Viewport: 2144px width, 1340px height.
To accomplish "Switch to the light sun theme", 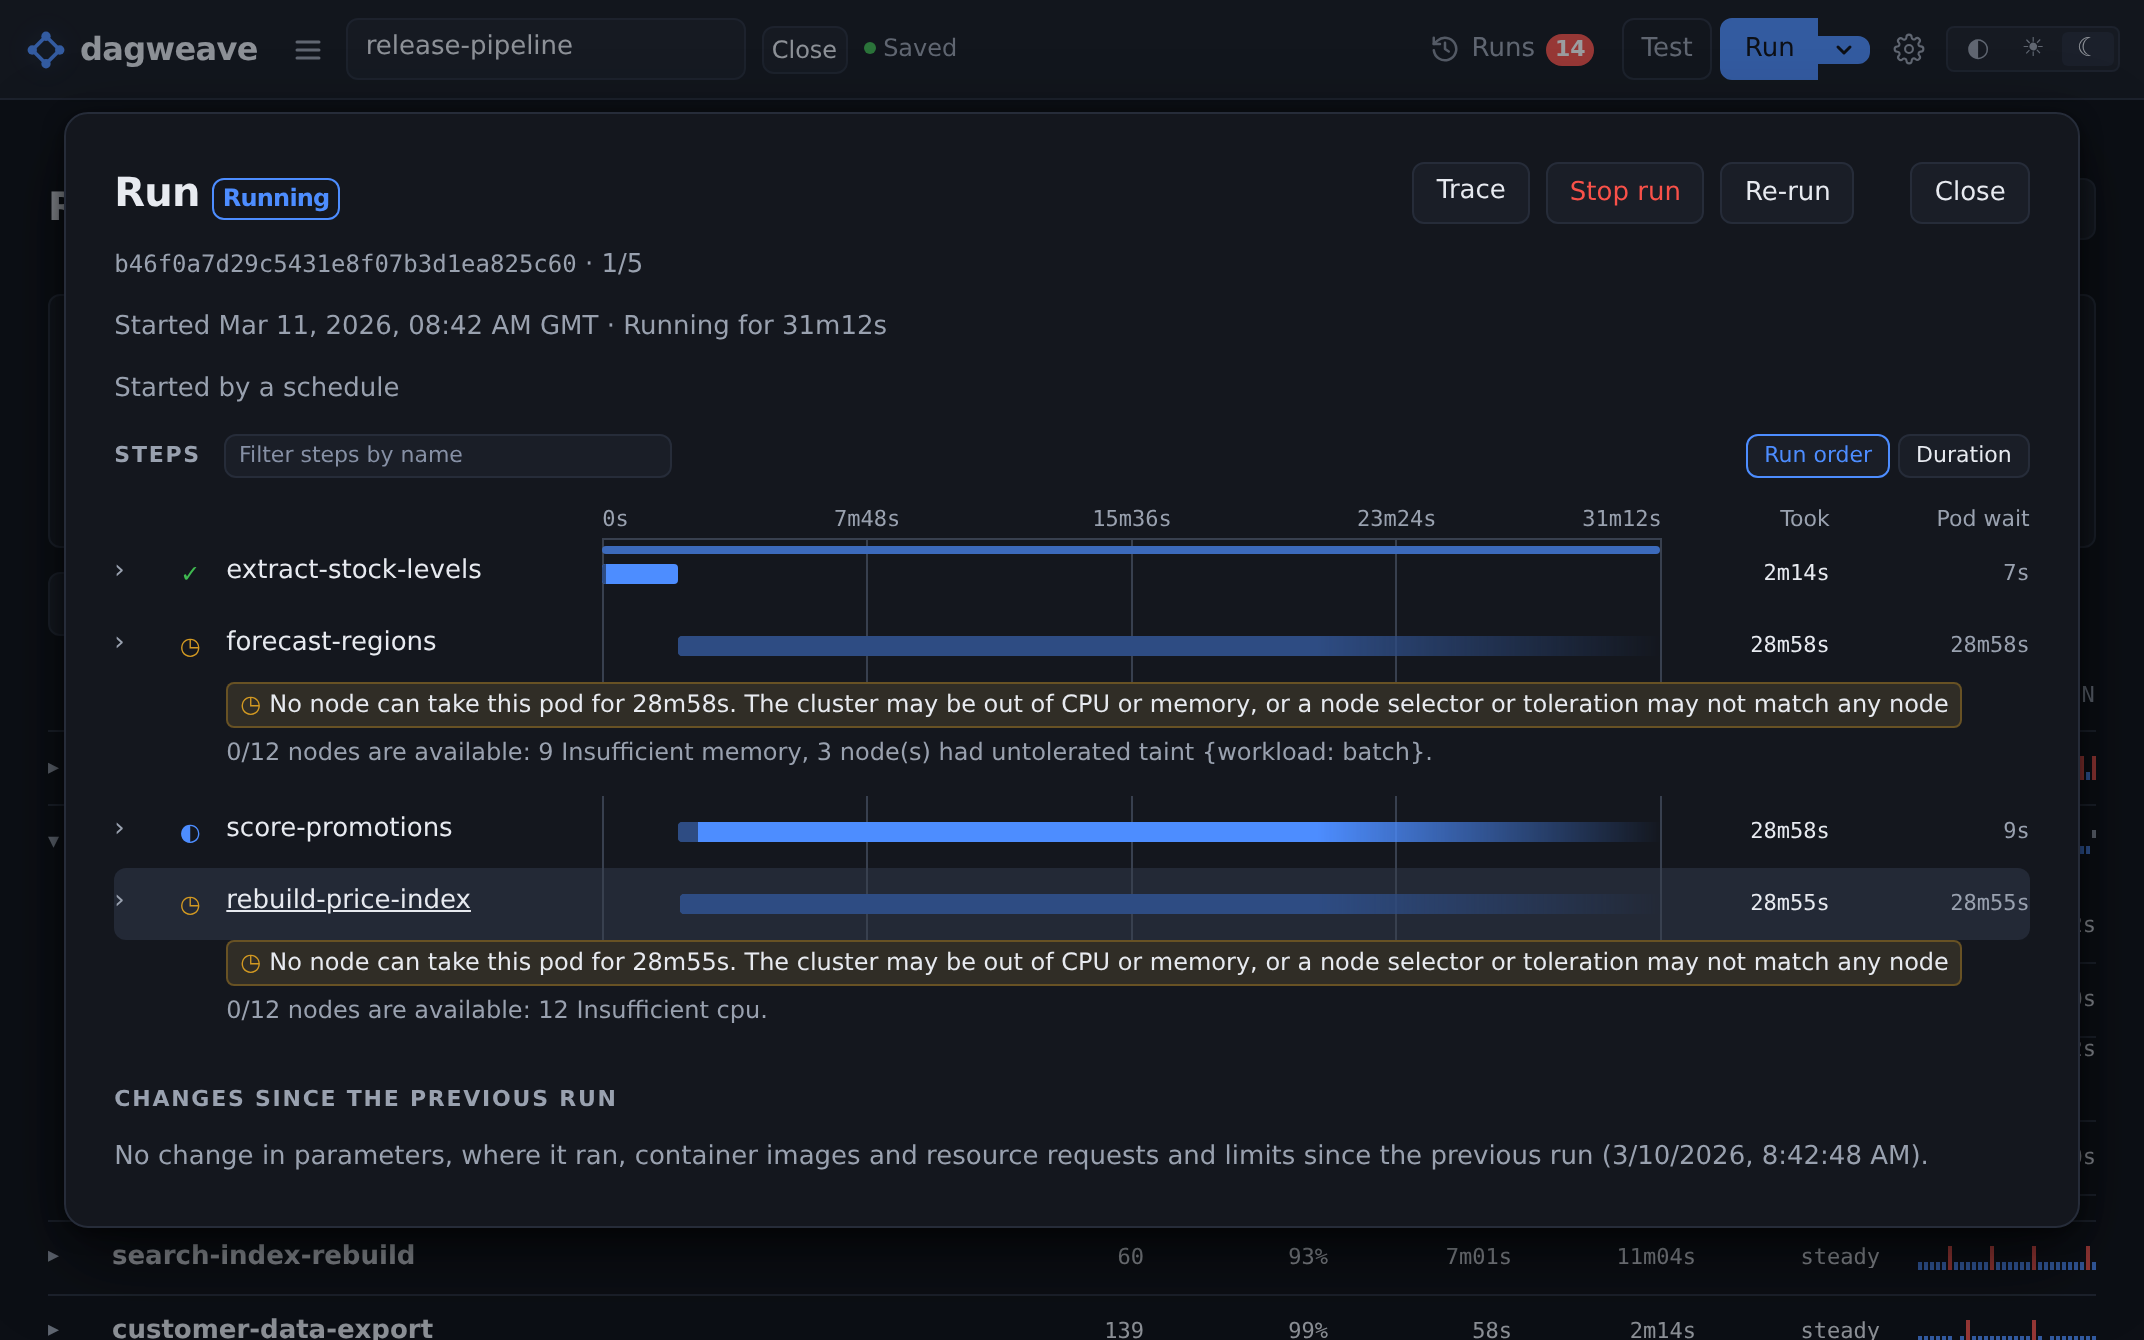I will point(2032,48).
